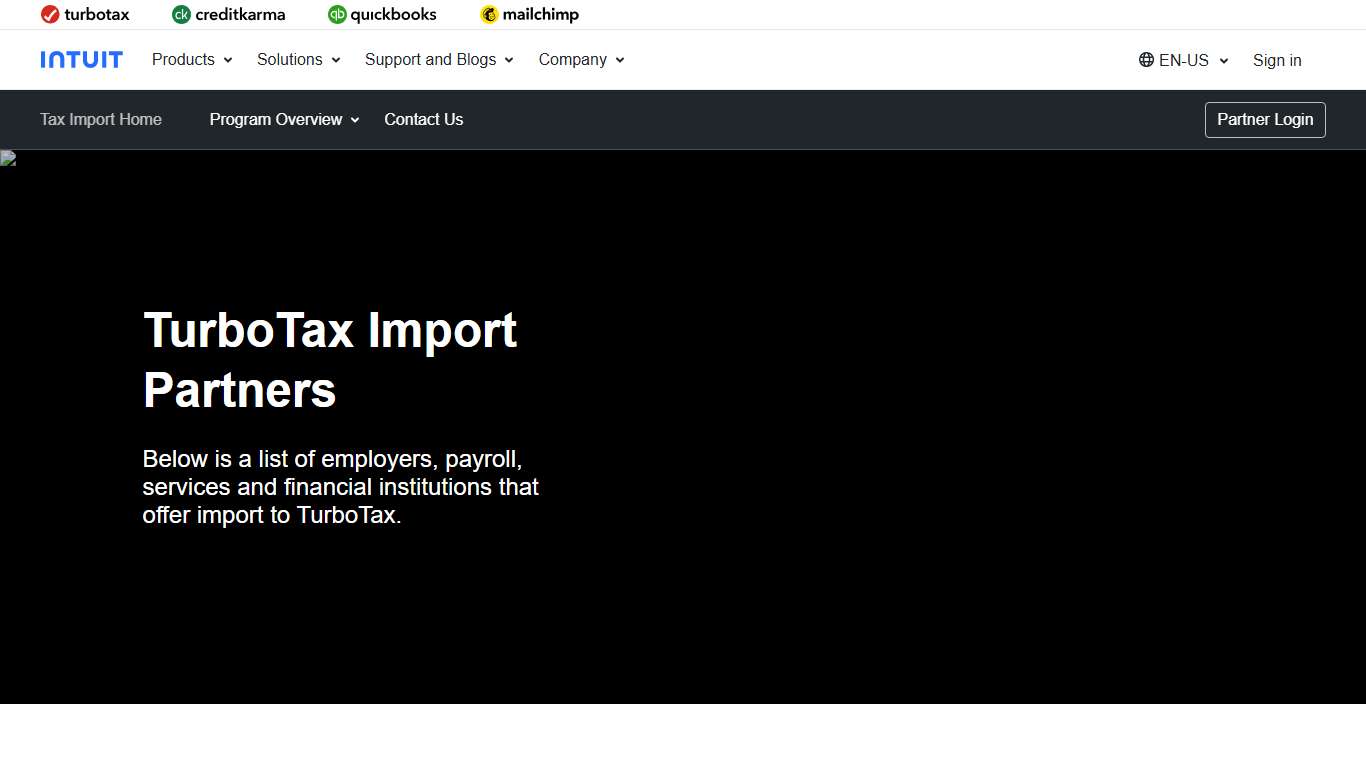Open the Contact Us page

pos(423,119)
